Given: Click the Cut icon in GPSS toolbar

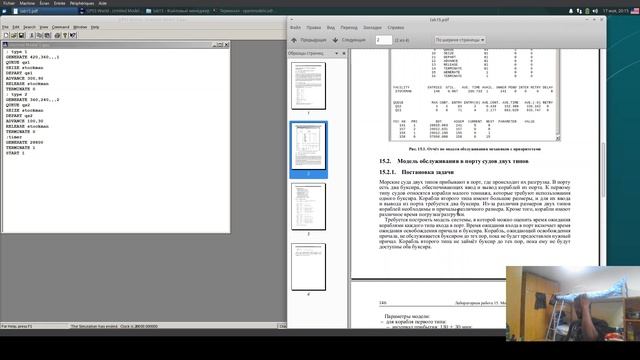Looking at the screenshot, I should [x=31, y=36].
